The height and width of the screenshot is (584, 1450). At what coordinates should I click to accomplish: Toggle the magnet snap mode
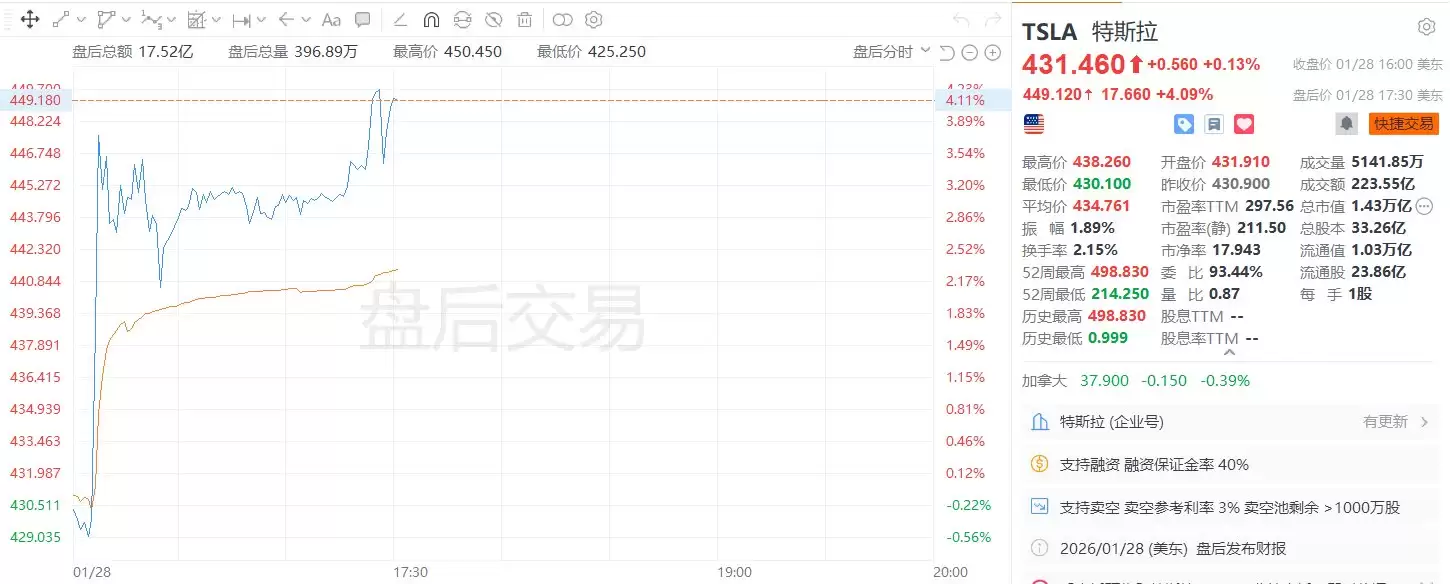[x=431, y=19]
